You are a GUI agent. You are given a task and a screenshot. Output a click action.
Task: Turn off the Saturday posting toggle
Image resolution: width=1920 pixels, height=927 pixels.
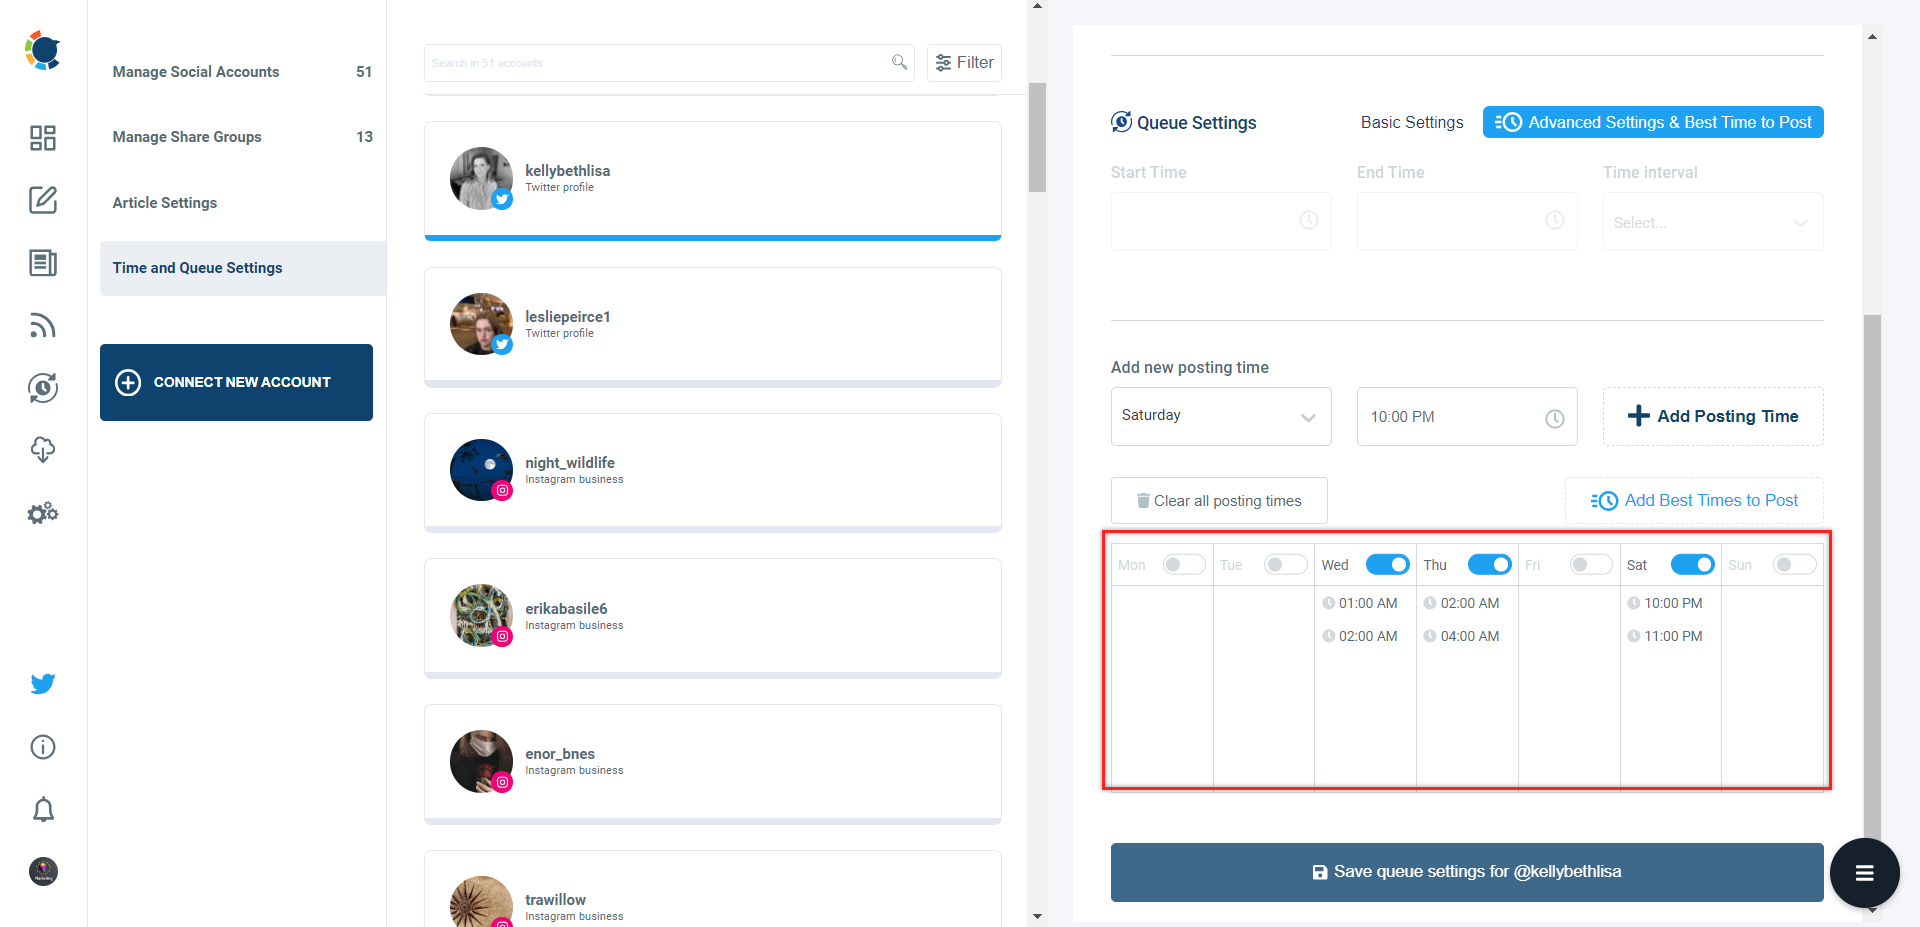[1691, 564]
